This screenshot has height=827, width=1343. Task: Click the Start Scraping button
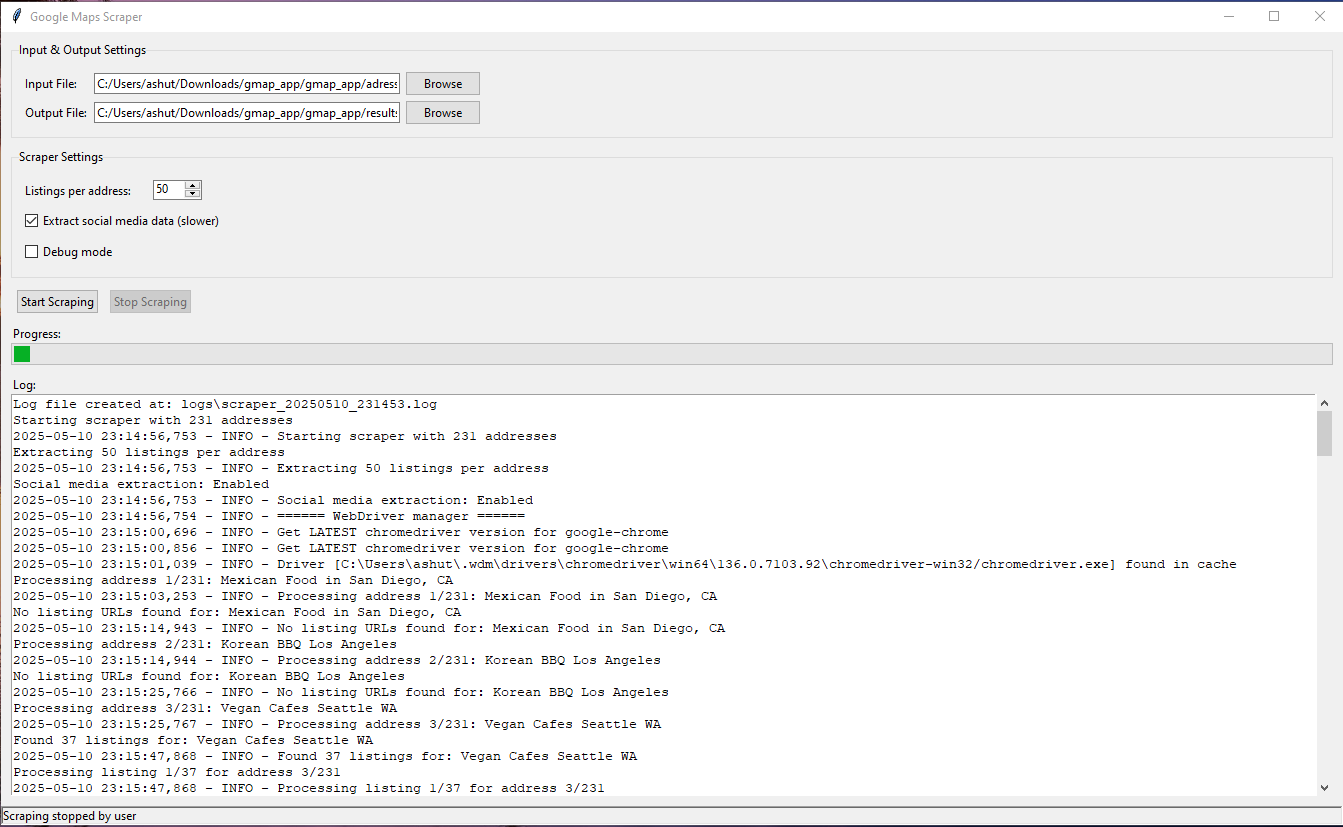point(57,302)
